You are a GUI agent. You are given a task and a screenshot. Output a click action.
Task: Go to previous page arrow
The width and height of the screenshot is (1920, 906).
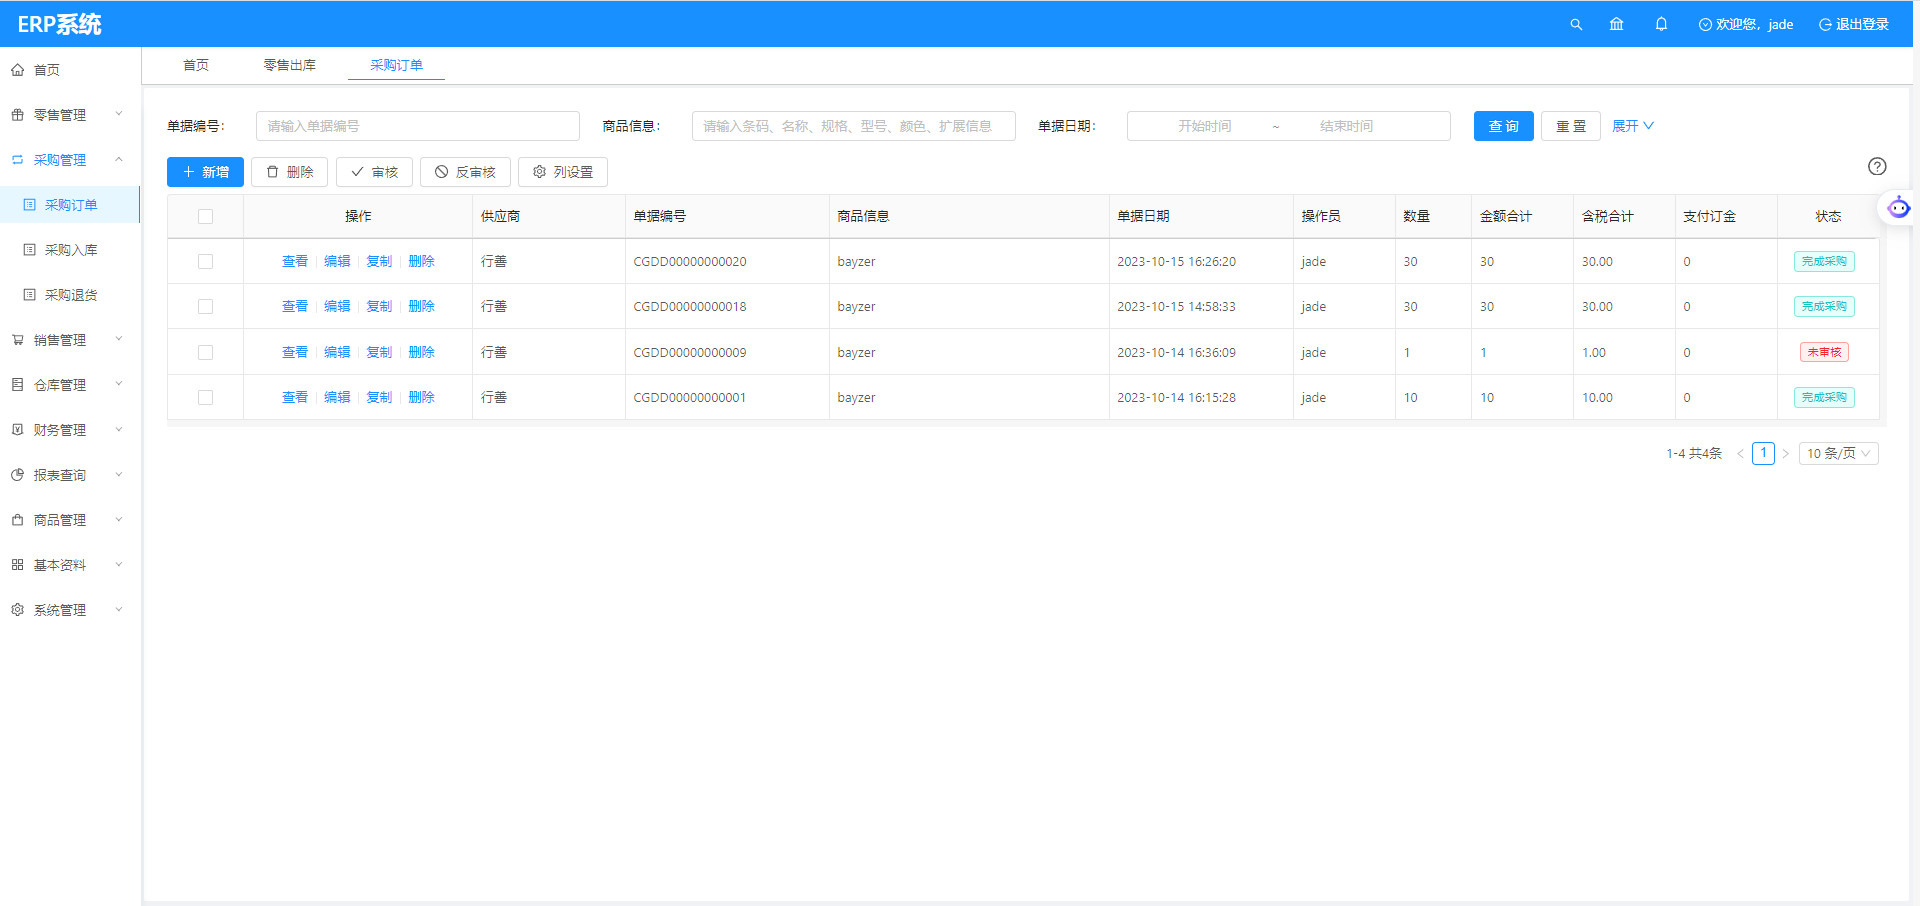point(1740,453)
